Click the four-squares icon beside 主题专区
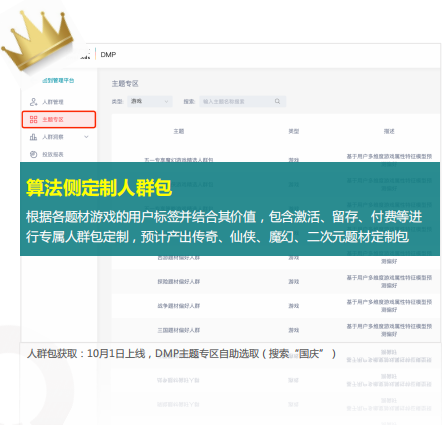Viewport: 442px width, 425px height. point(33,119)
